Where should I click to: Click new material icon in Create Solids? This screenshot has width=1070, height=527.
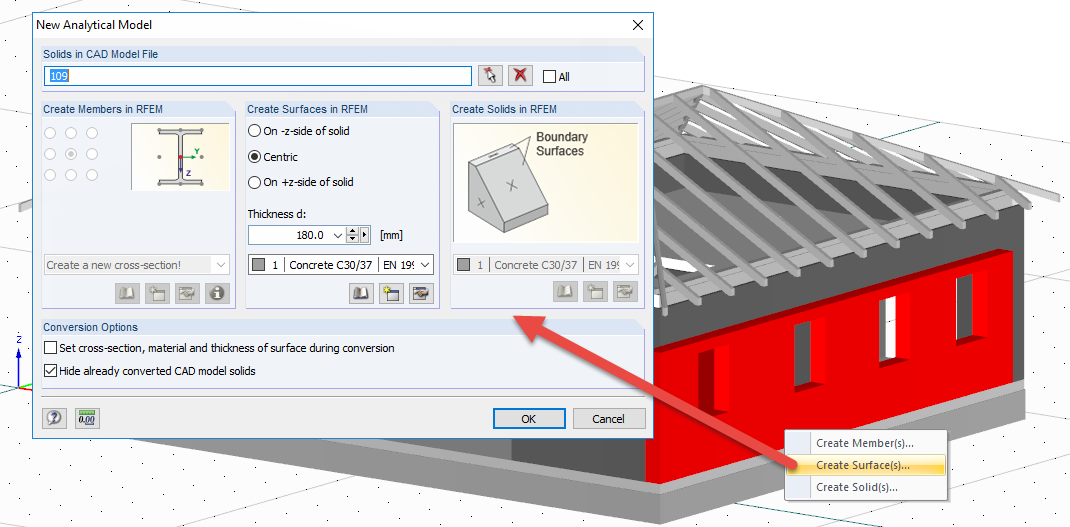pos(595,292)
